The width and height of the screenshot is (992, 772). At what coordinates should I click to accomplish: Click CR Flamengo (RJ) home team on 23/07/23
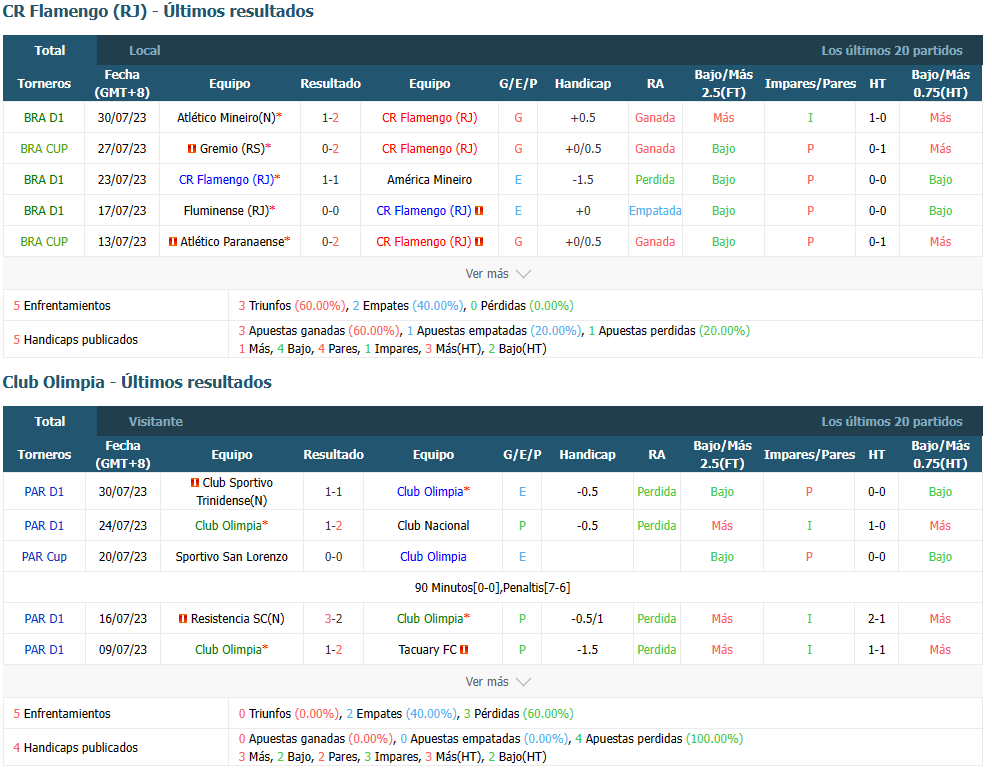point(226,180)
